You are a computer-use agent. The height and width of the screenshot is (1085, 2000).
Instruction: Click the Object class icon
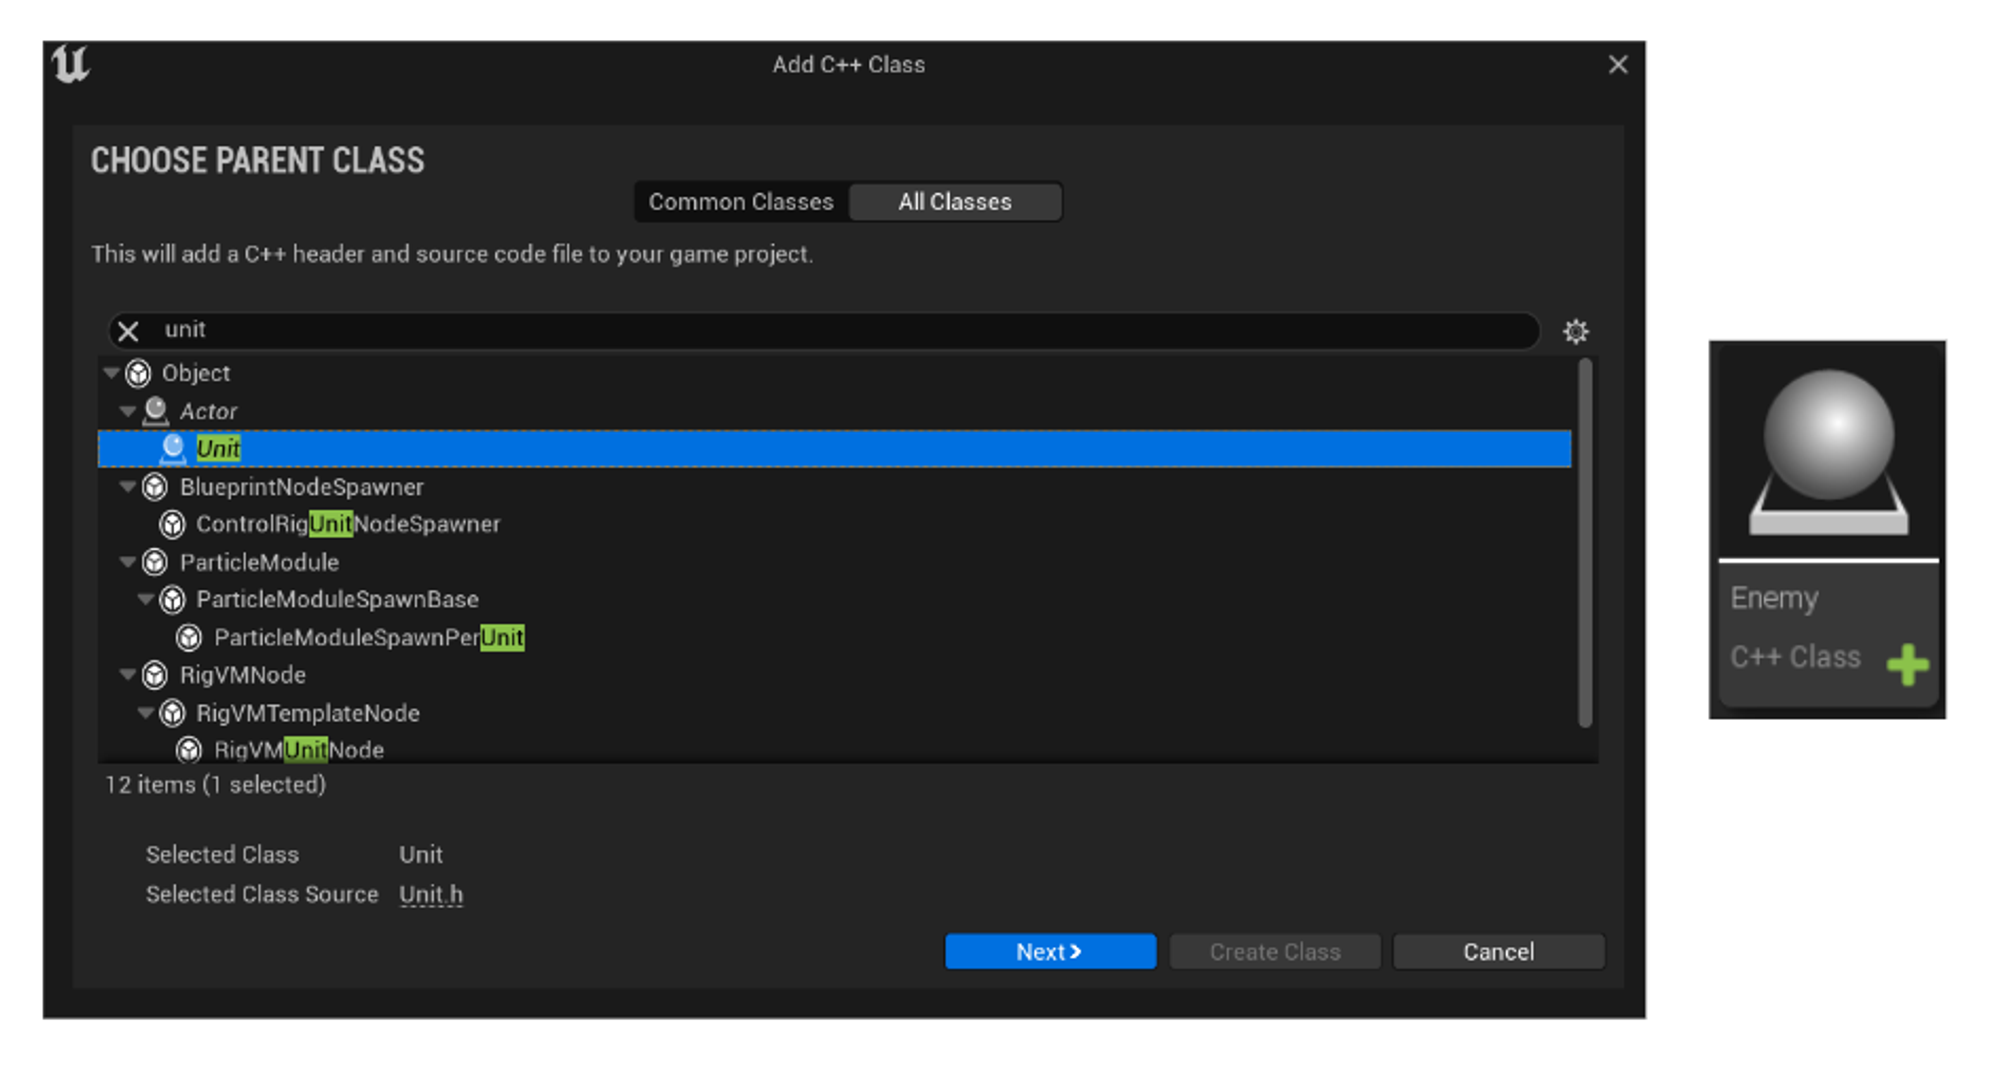pos(138,373)
